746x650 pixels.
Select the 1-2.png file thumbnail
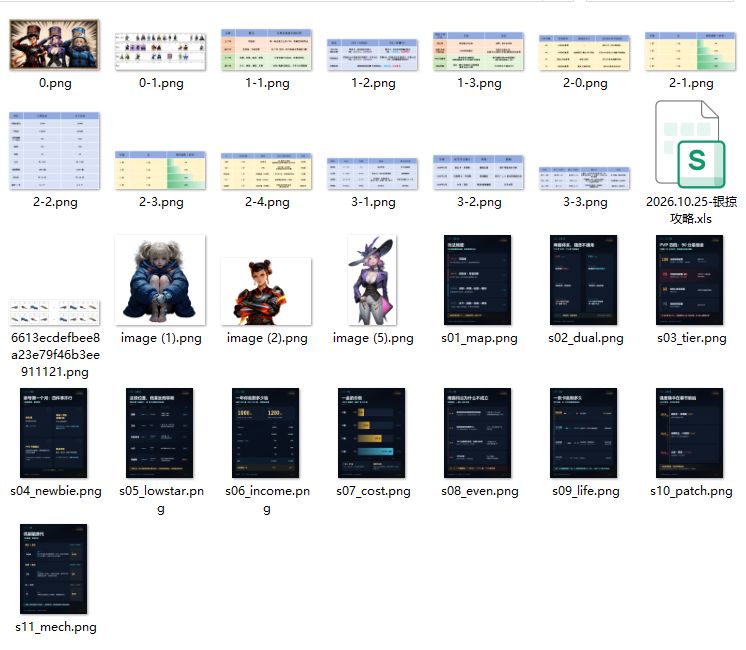tap(373, 55)
